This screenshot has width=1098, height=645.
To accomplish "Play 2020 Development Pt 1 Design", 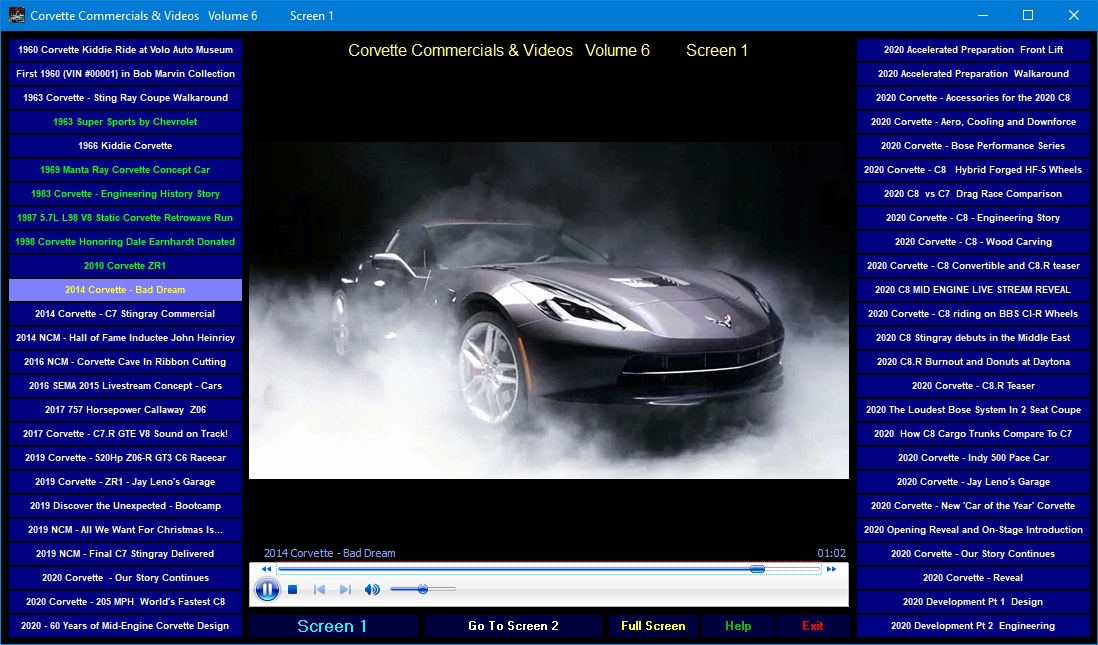I will pos(973,602).
